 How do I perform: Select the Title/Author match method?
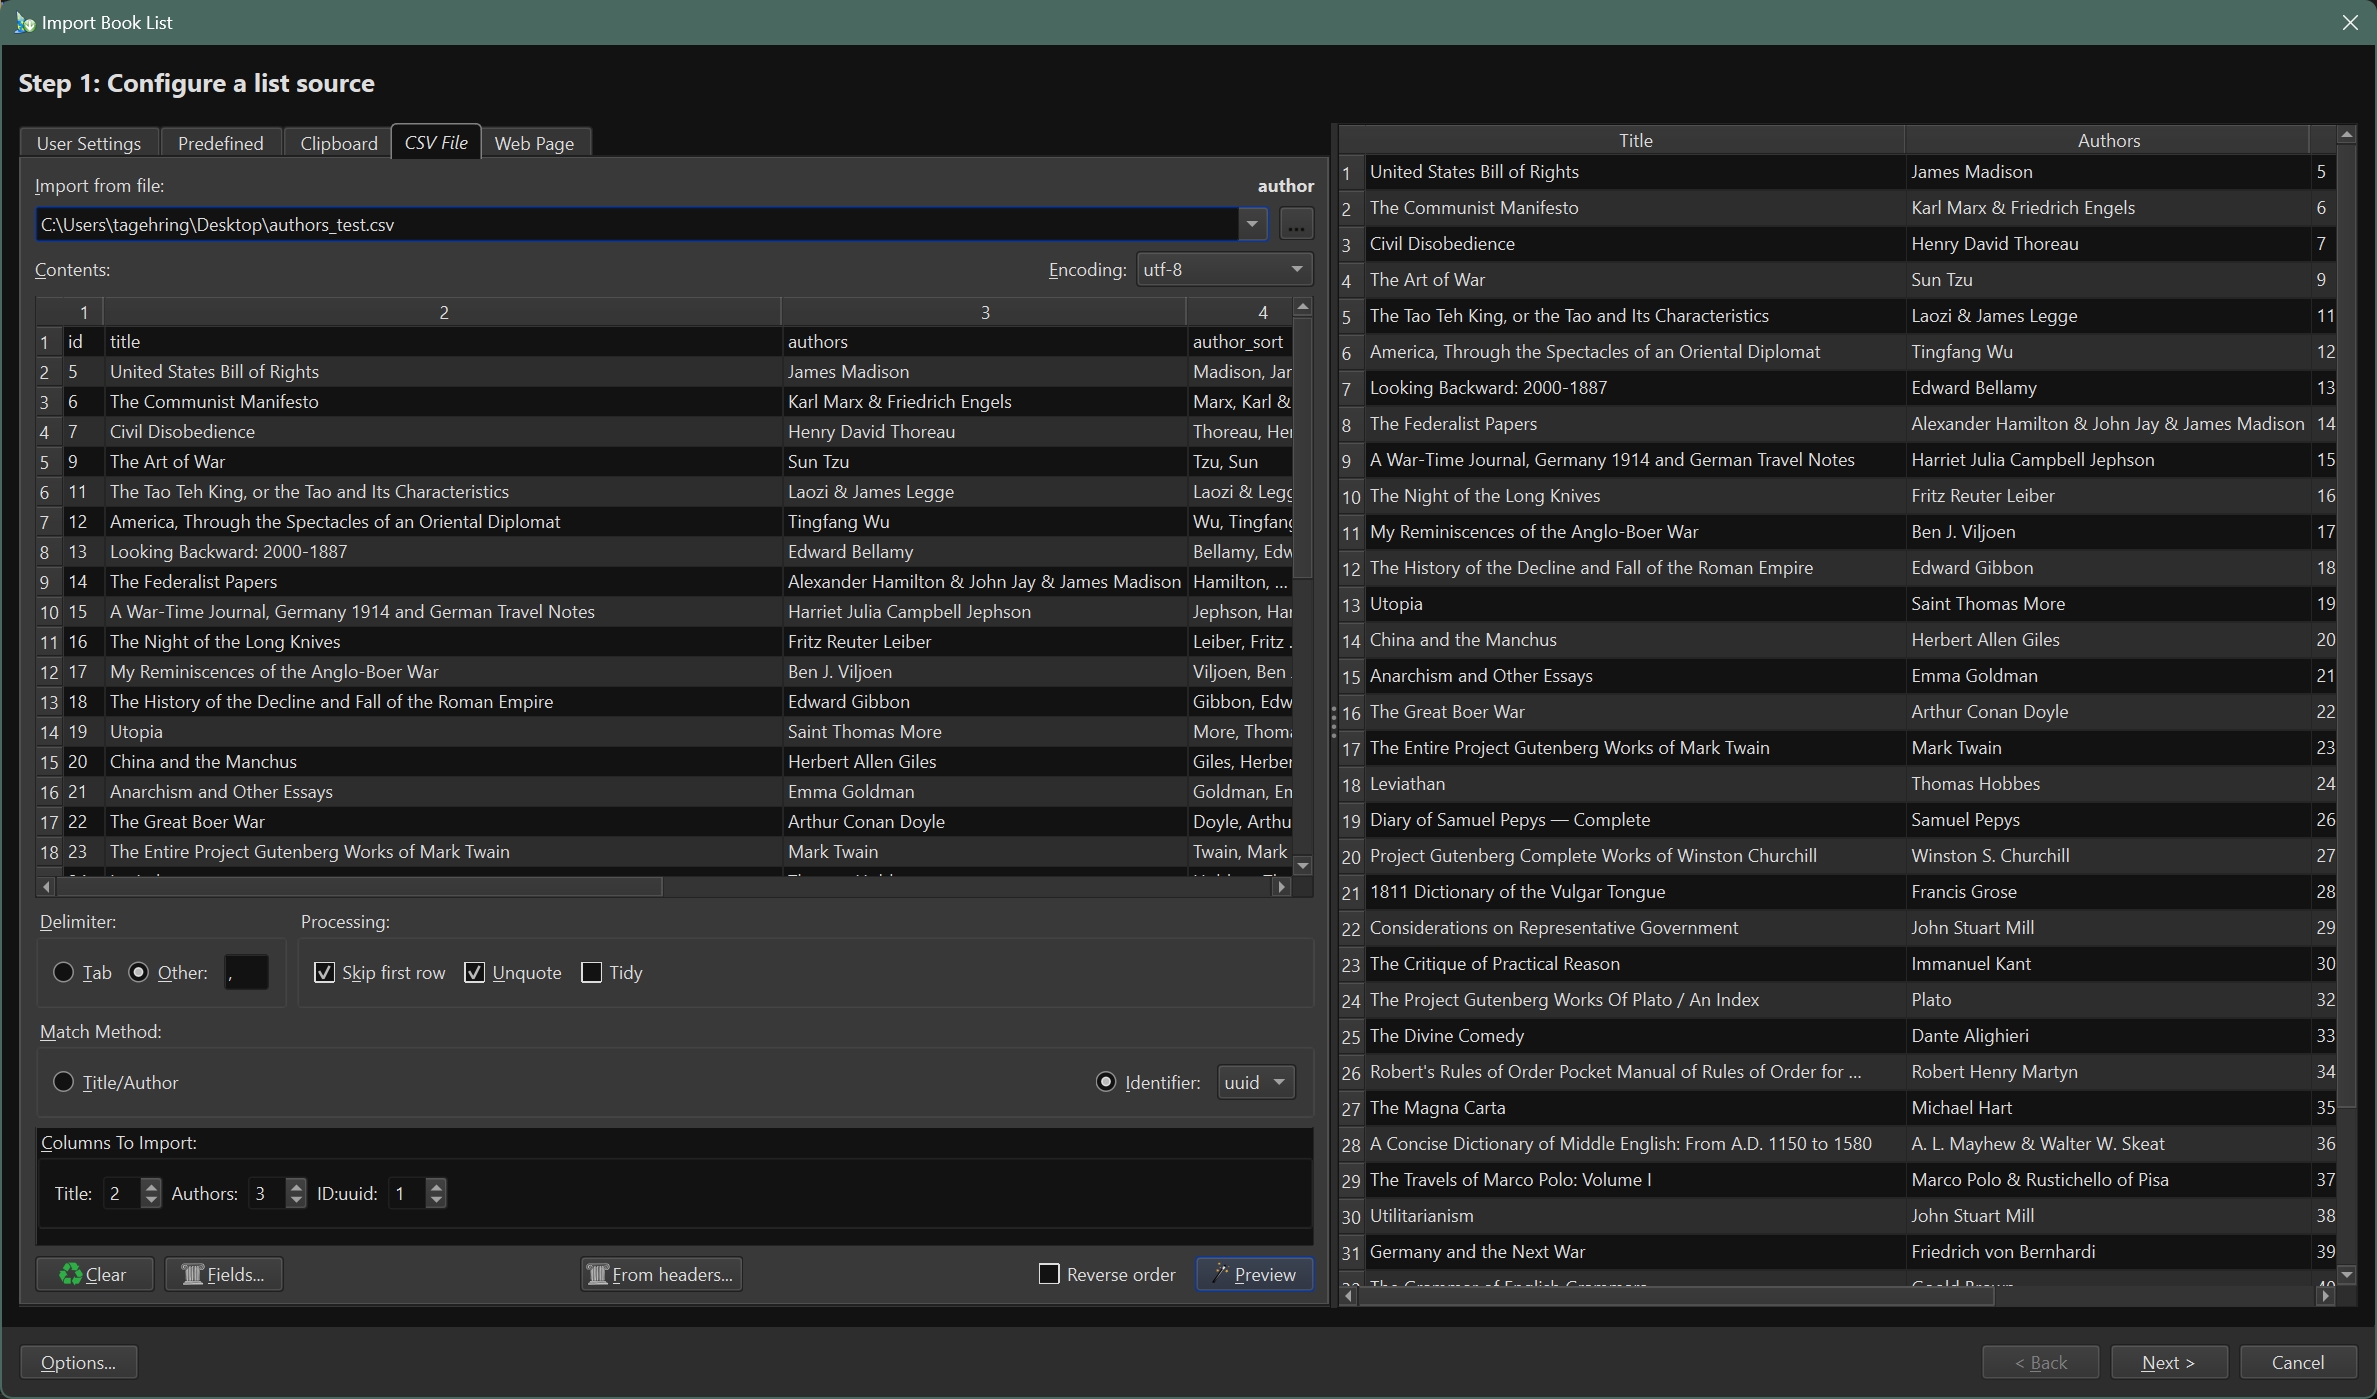[x=63, y=1082]
